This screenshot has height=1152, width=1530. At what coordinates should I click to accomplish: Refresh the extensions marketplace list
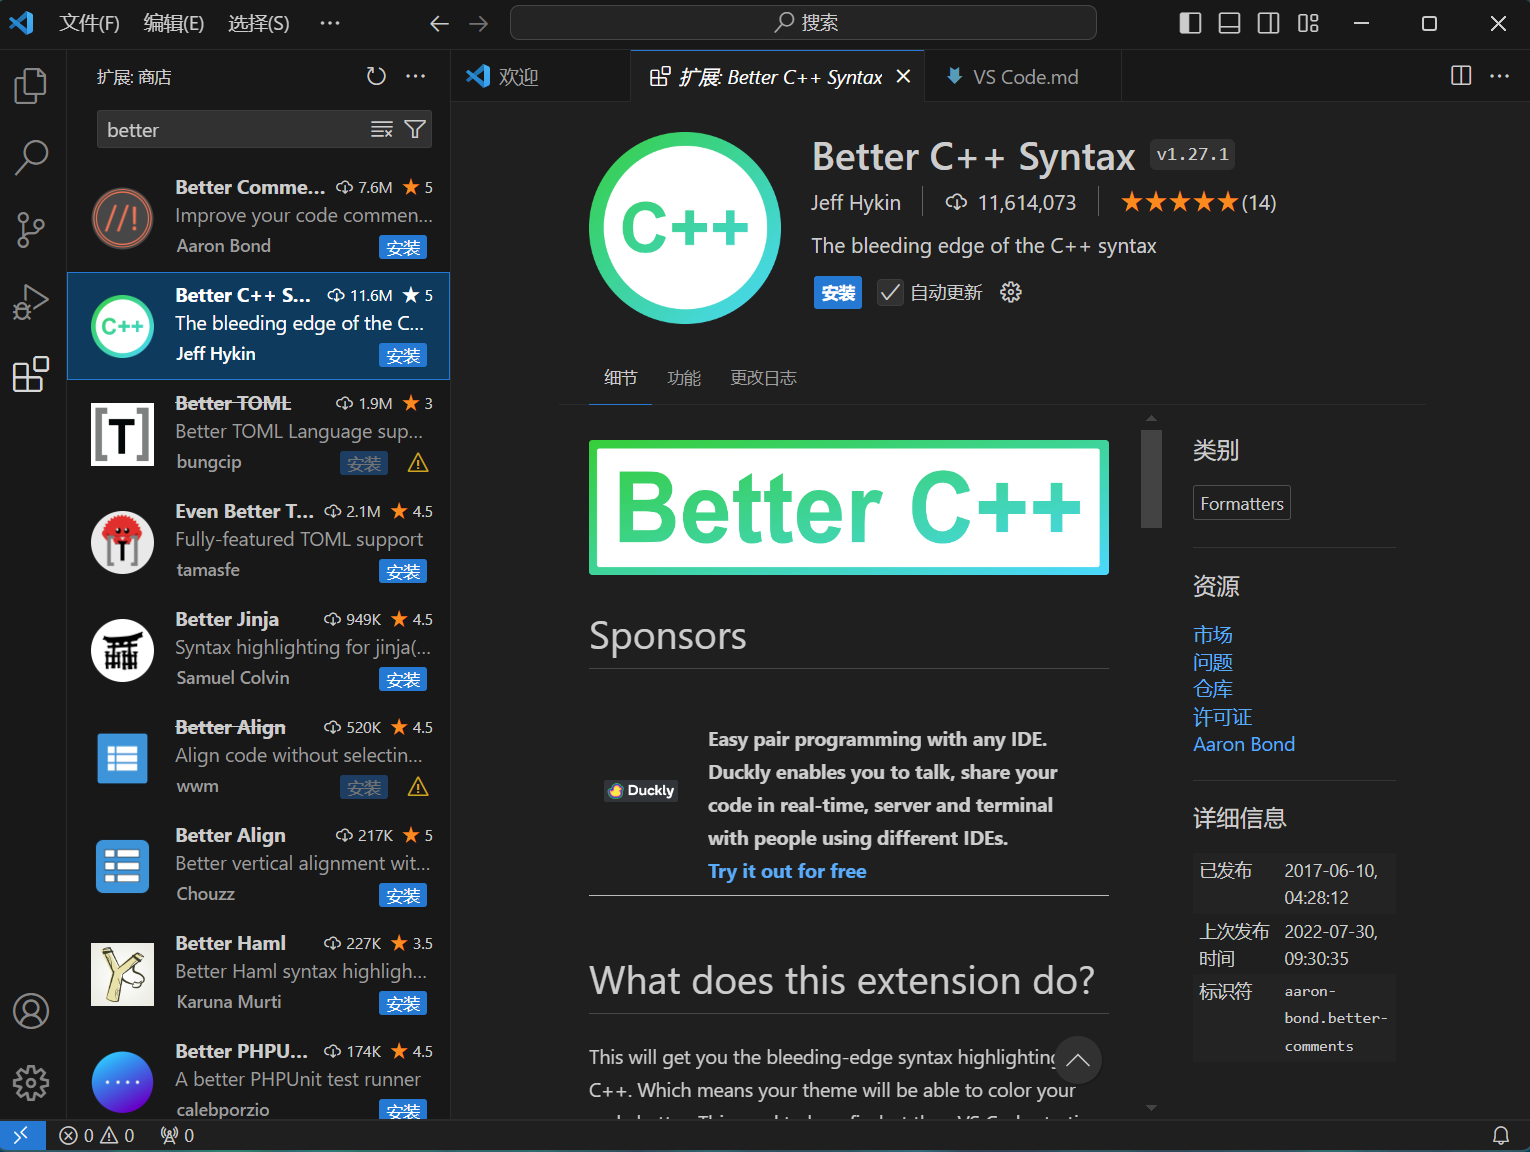tap(376, 76)
